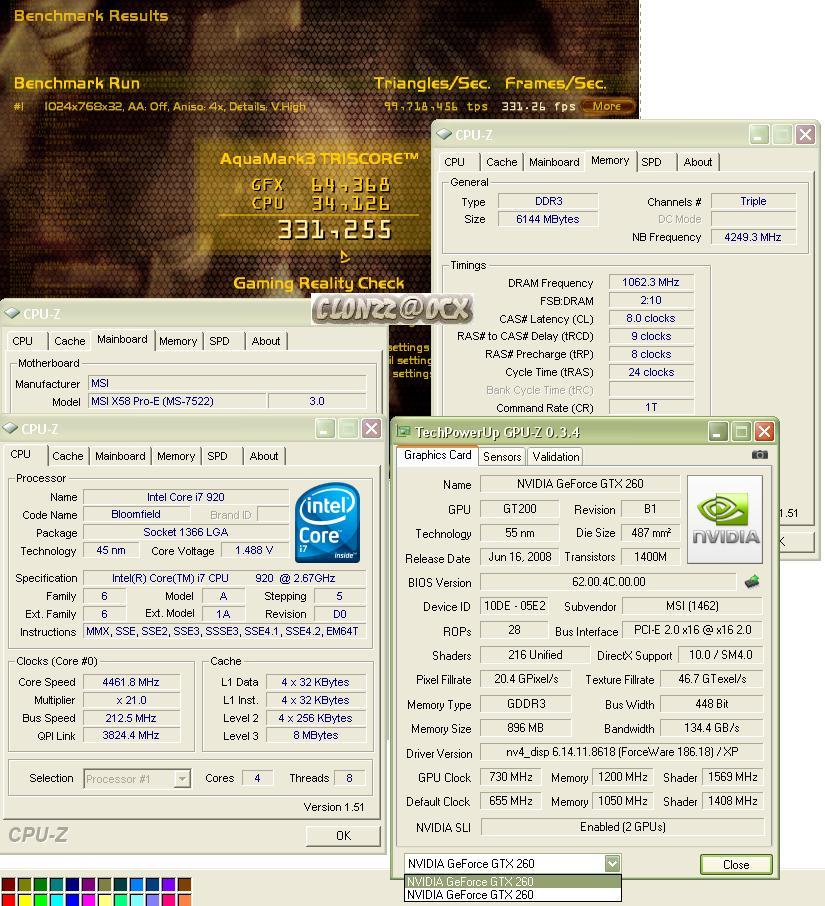Minimize the GPU-Z window
This screenshot has height=906, width=825.
click(x=718, y=432)
